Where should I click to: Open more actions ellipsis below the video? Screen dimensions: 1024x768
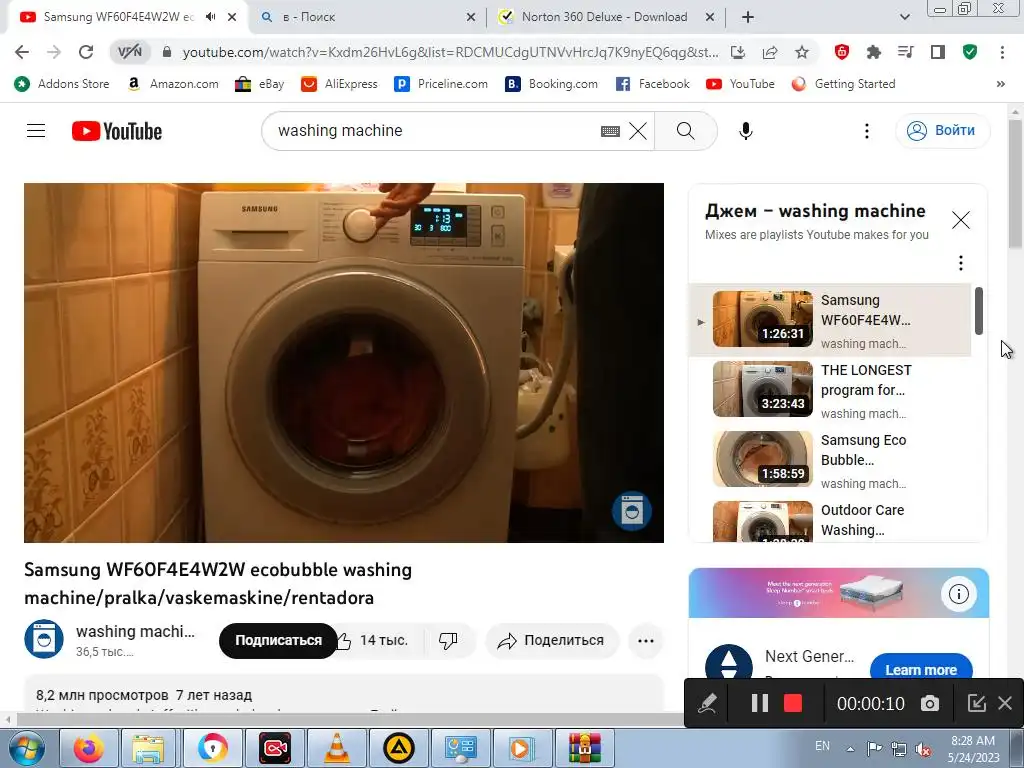point(645,641)
